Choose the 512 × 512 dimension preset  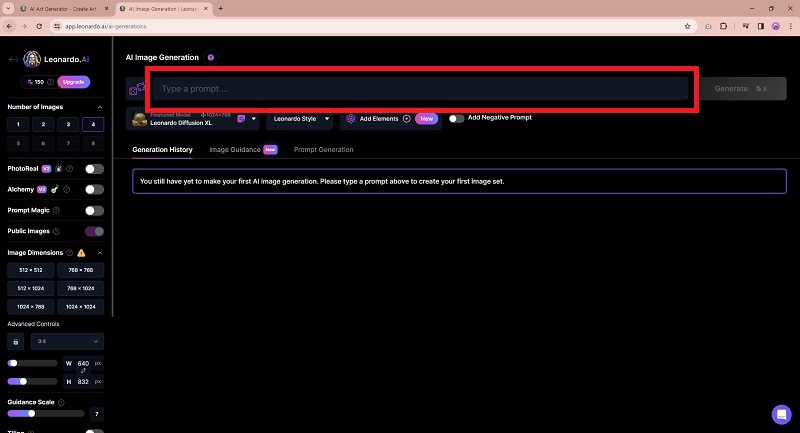click(31, 270)
